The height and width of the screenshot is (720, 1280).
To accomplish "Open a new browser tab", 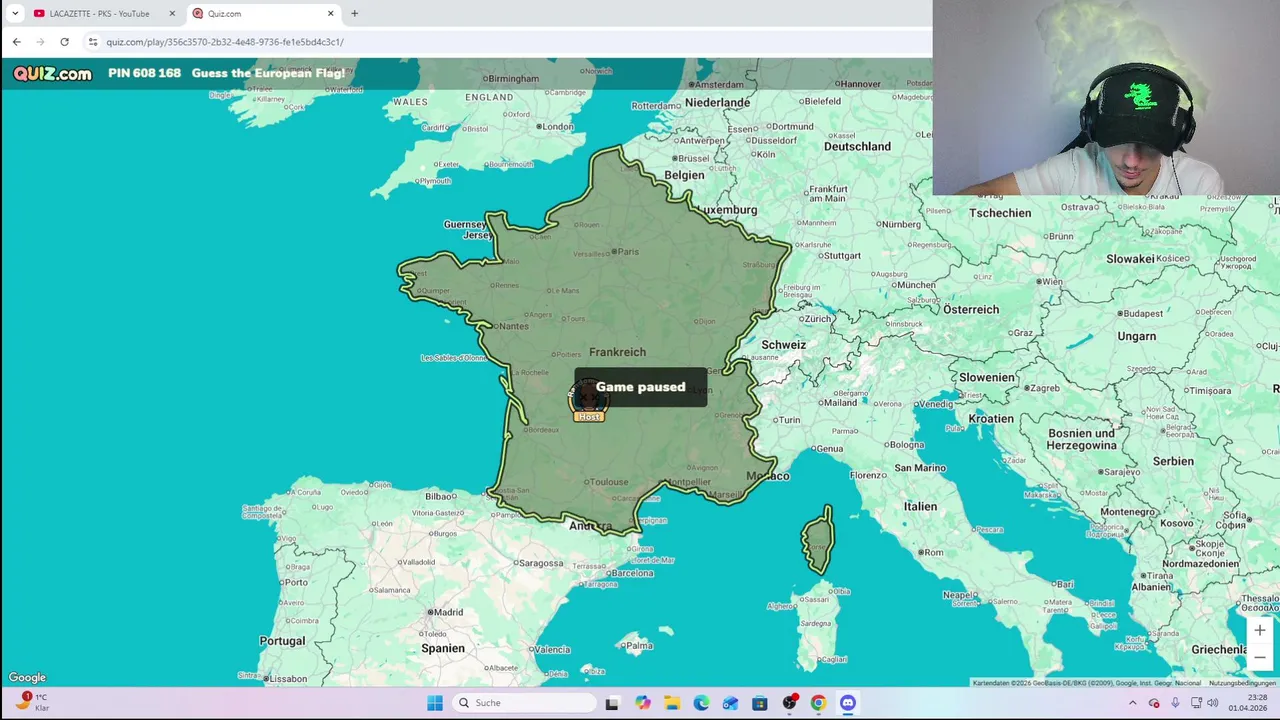I will click(354, 13).
